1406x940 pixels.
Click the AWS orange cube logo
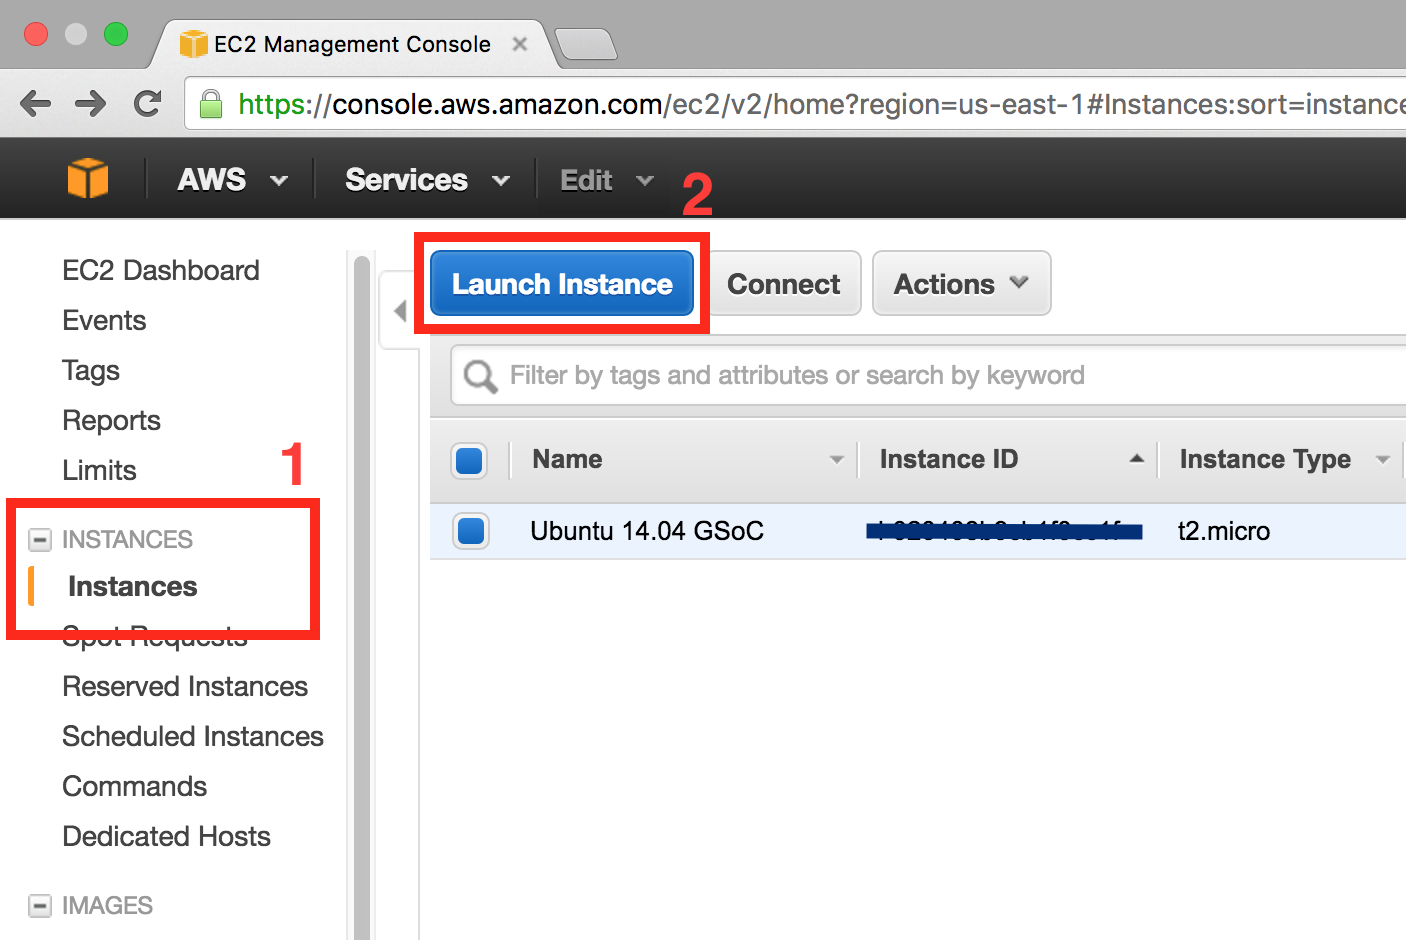pyautogui.click(x=88, y=179)
